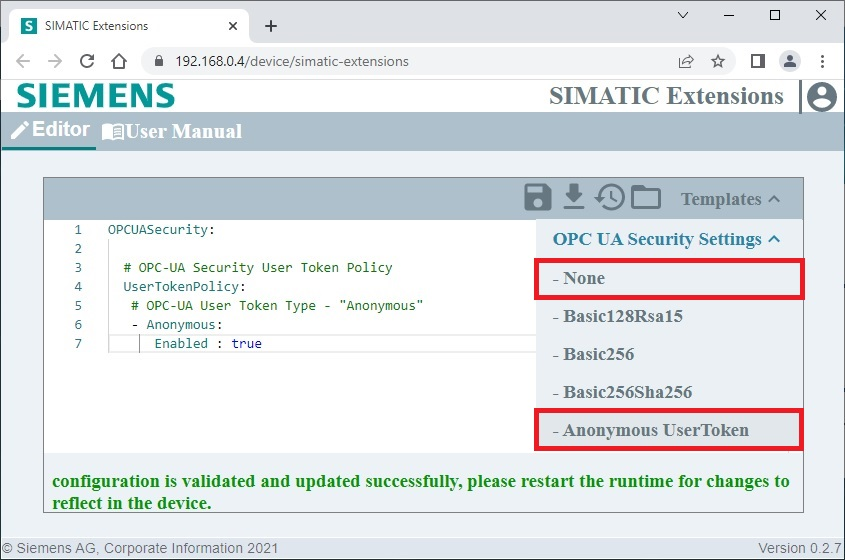Select the None security template
Screen dimensions: 845x560
click(669, 279)
